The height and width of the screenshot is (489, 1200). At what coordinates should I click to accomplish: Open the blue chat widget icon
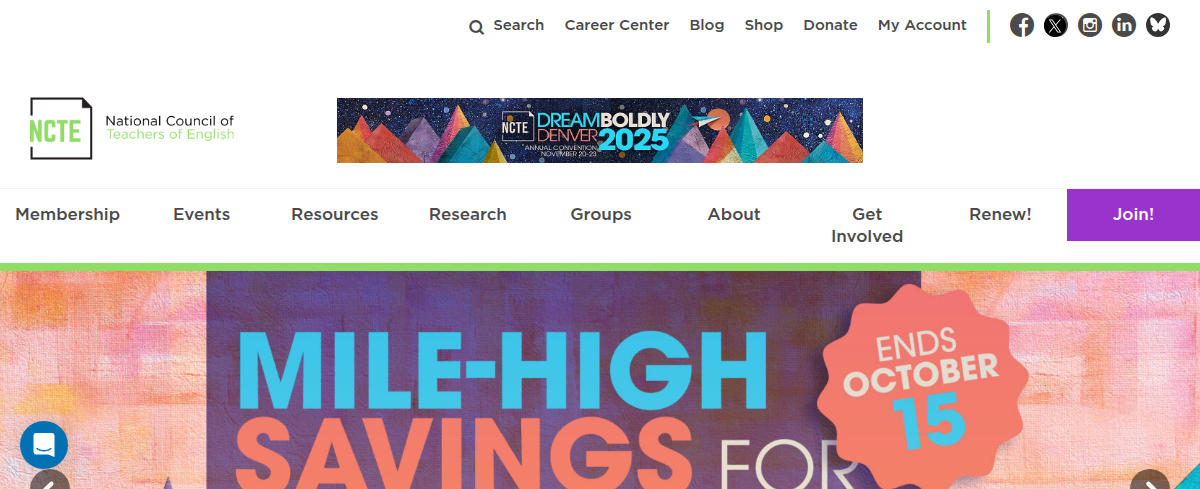pyautogui.click(x=44, y=445)
